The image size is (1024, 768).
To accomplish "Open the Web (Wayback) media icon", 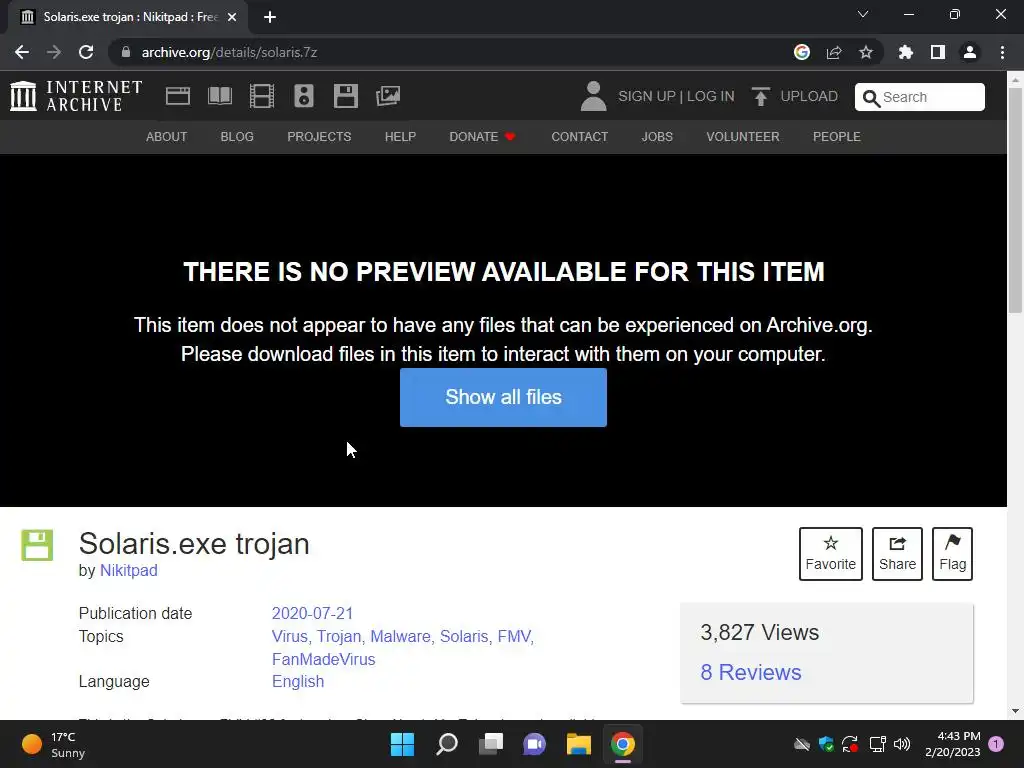I will 178,96.
